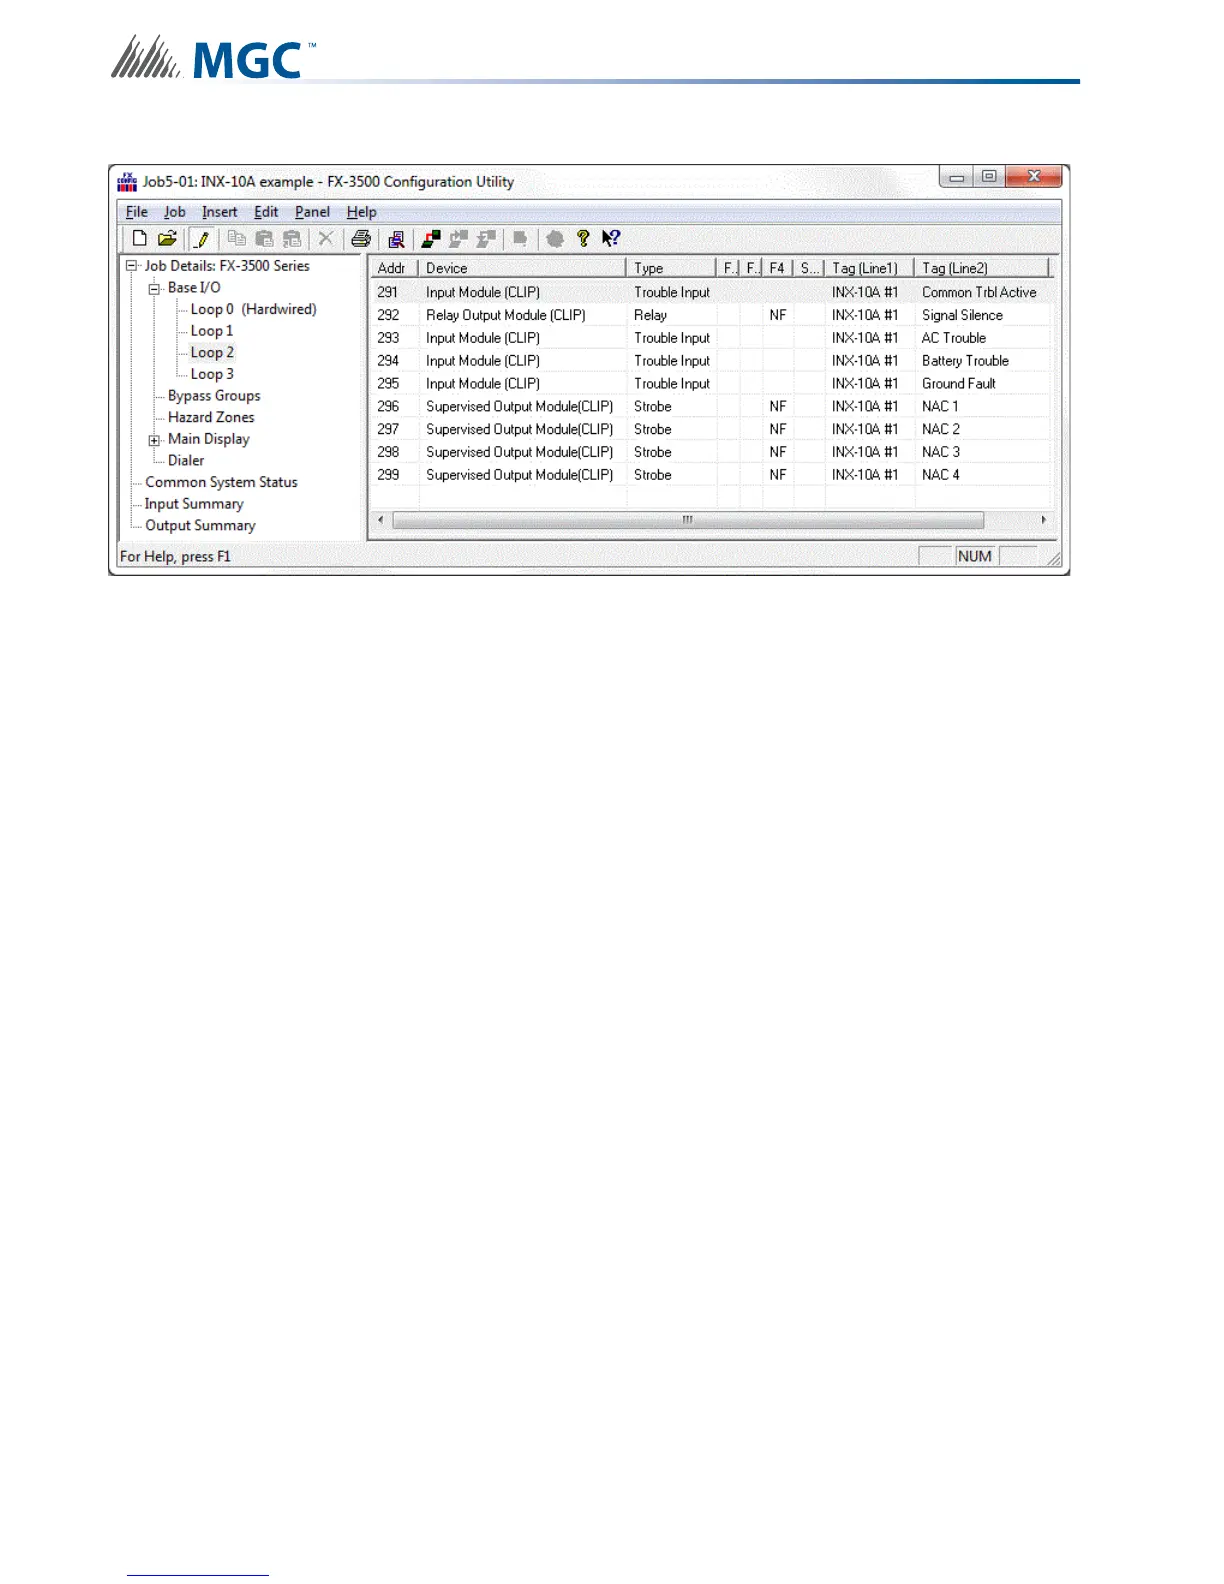Select row 292 Relay Output Module

pos(505,315)
